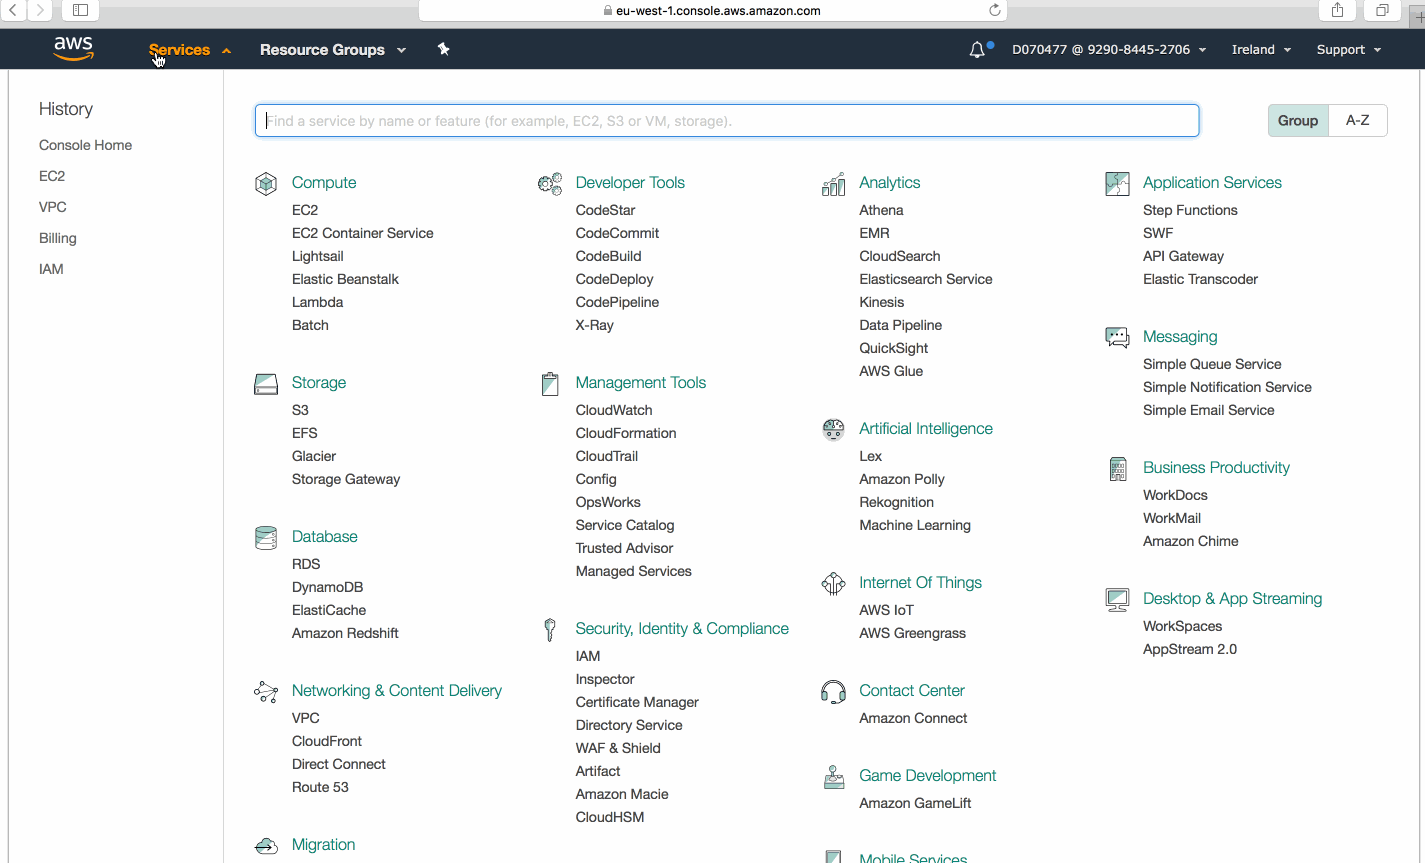Open Billing from History sidebar
The height and width of the screenshot is (863, 1425).
click(58, 238)
